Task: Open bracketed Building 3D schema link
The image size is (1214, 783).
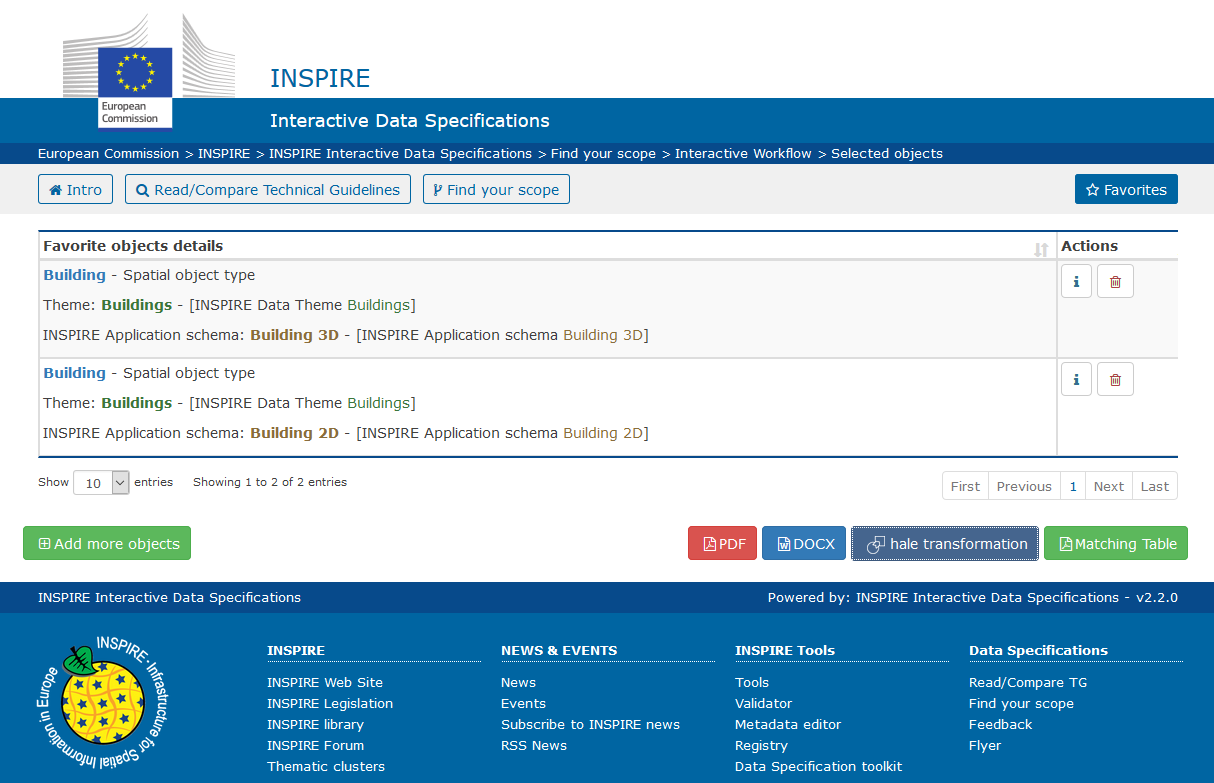Action: pyautogui.click(x=603, y=335)
